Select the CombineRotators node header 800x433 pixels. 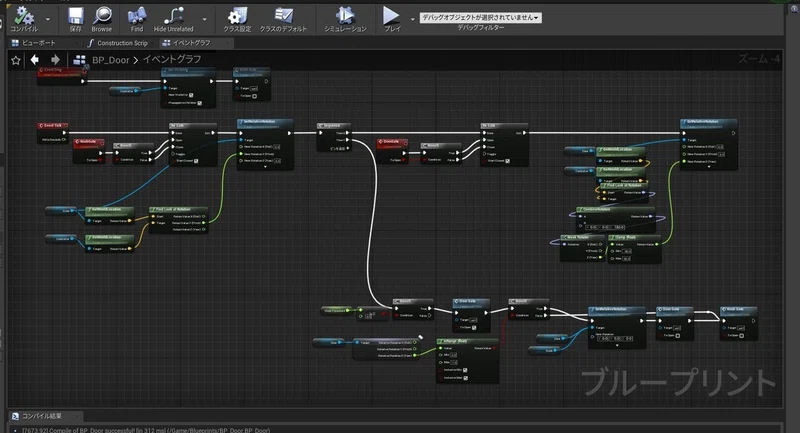pyautogui.click(x=616, y=209)
